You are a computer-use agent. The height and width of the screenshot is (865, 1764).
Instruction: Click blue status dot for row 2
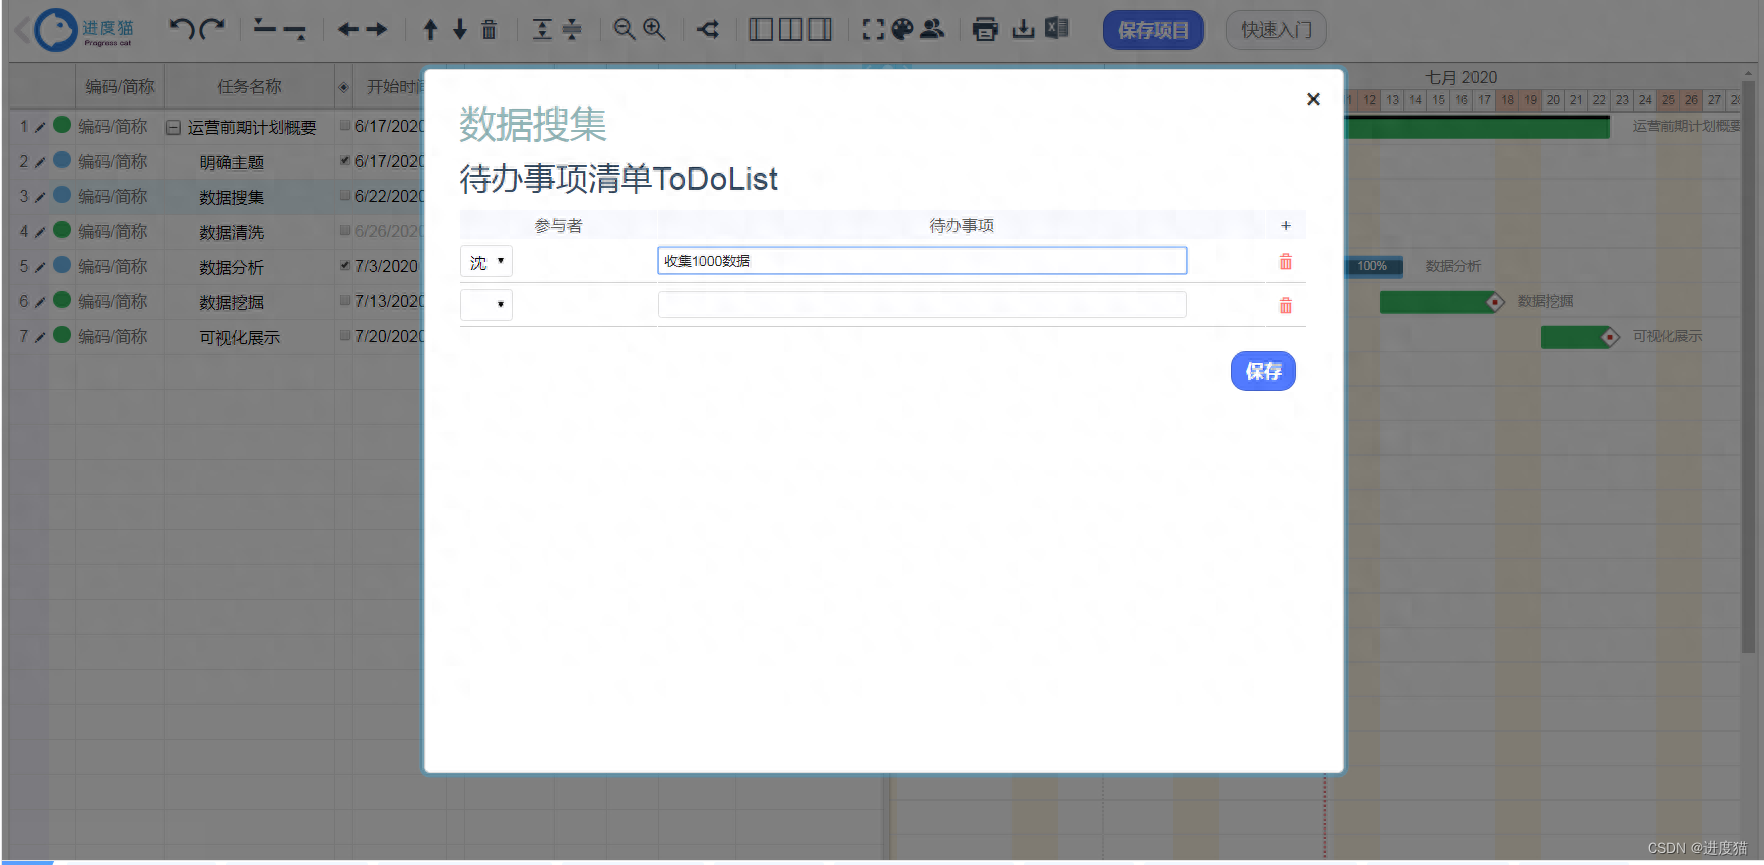point(62,160)
